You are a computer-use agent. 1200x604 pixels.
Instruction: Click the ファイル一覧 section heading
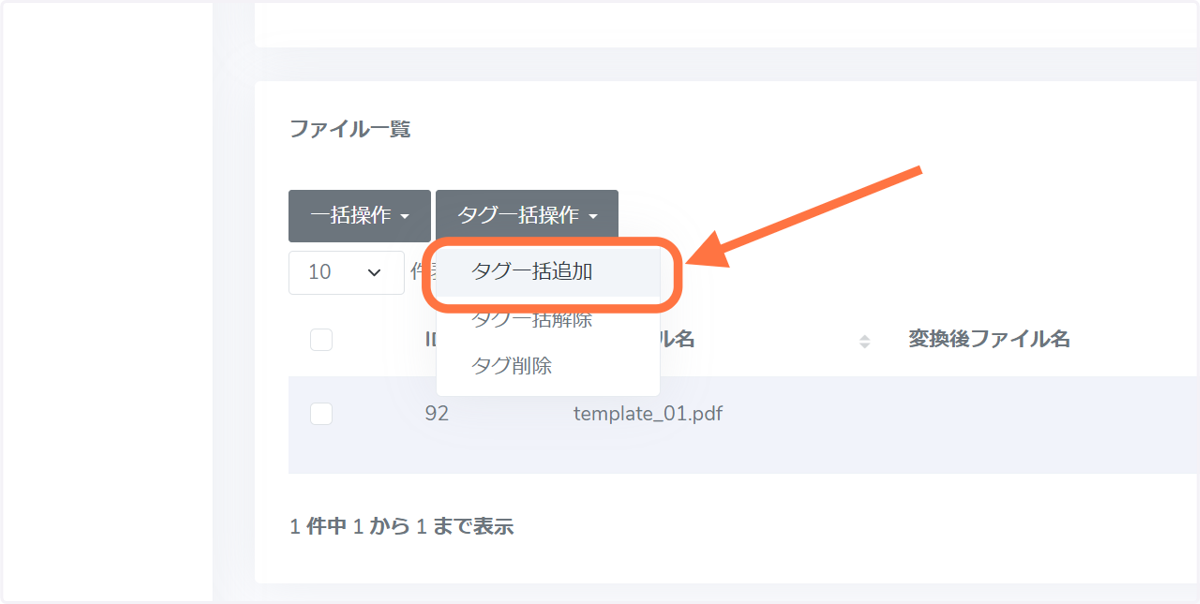point(350,129)
